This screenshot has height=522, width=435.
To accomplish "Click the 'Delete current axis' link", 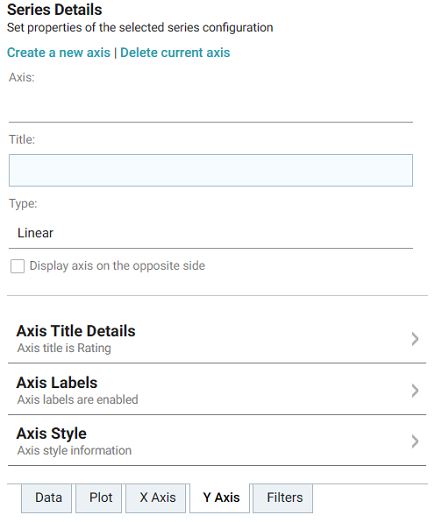I will click(x=175, y=53).
